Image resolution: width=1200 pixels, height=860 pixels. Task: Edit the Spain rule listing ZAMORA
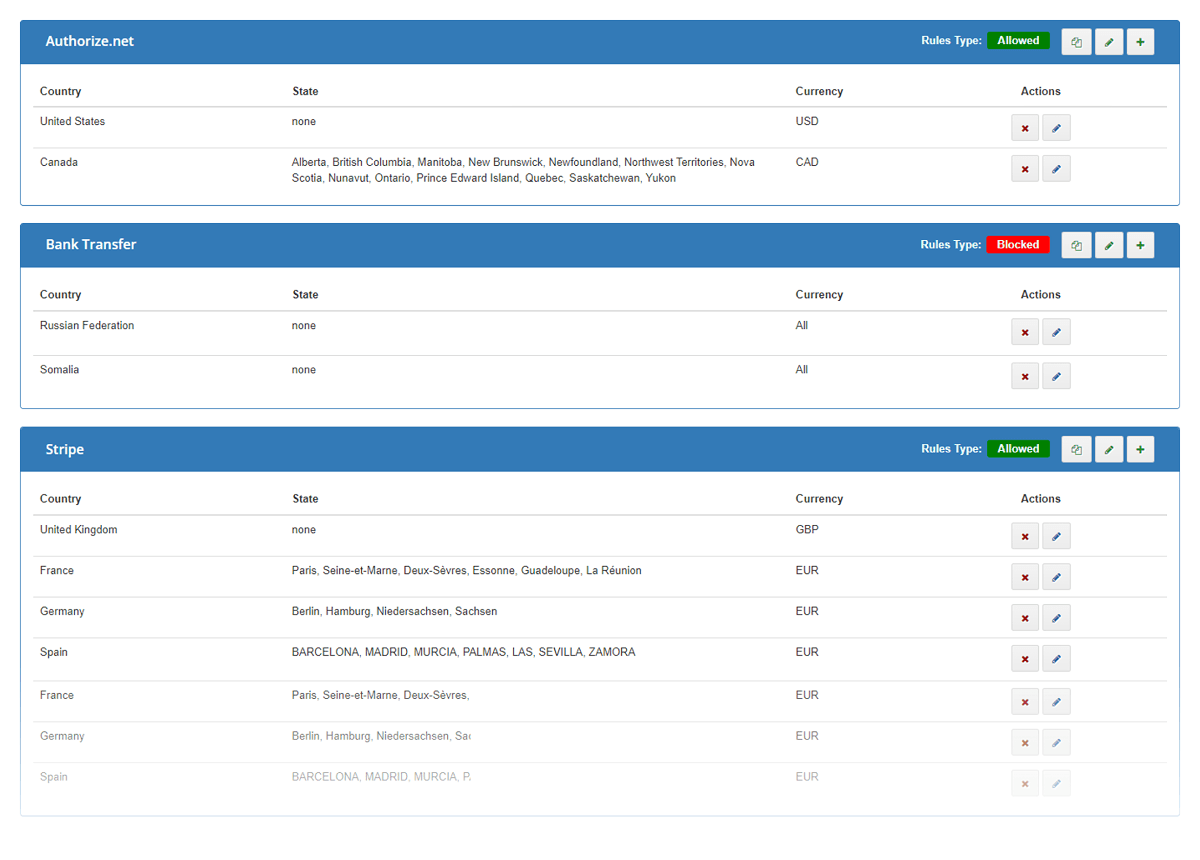click(1056, 659)
